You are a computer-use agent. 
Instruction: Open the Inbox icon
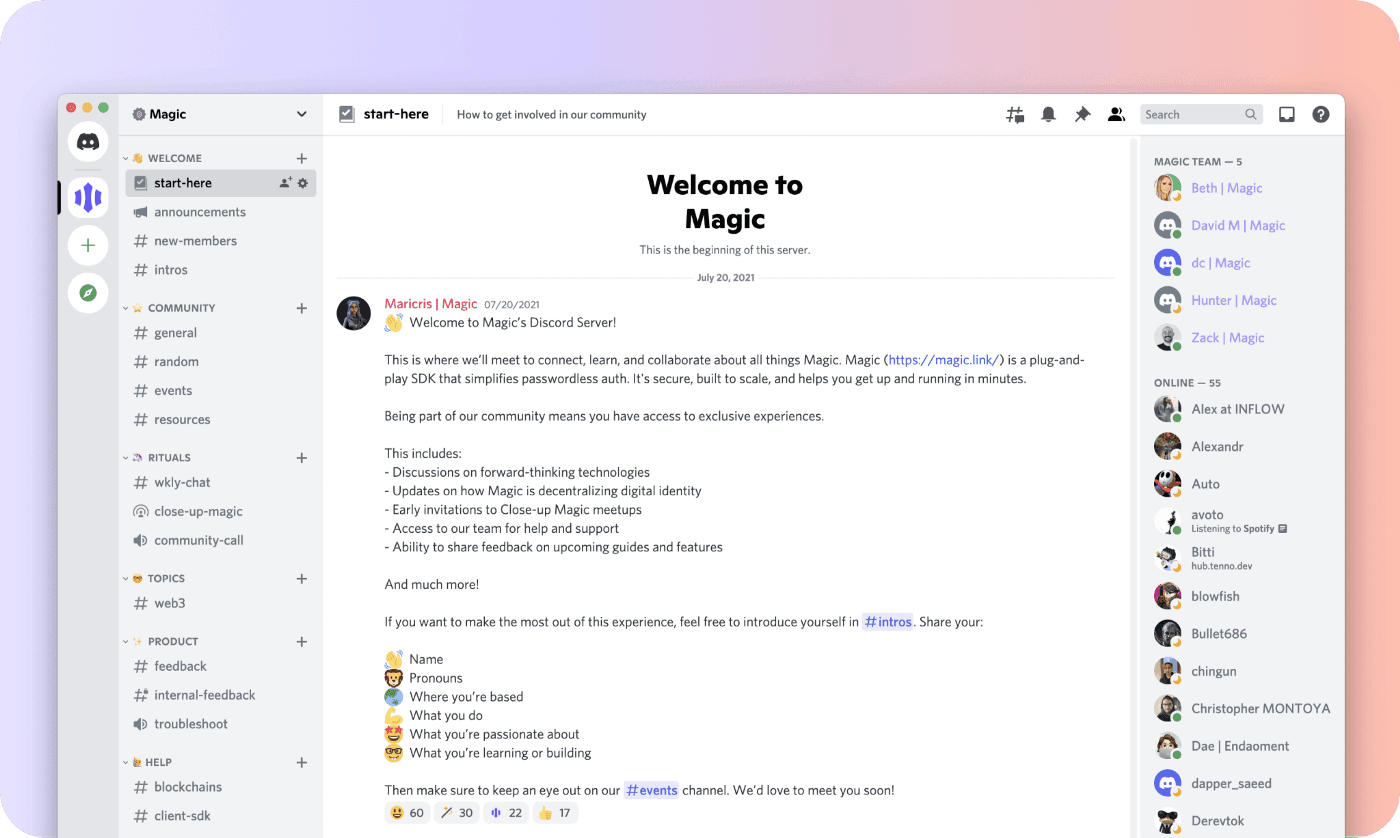tap(1287, 115)
